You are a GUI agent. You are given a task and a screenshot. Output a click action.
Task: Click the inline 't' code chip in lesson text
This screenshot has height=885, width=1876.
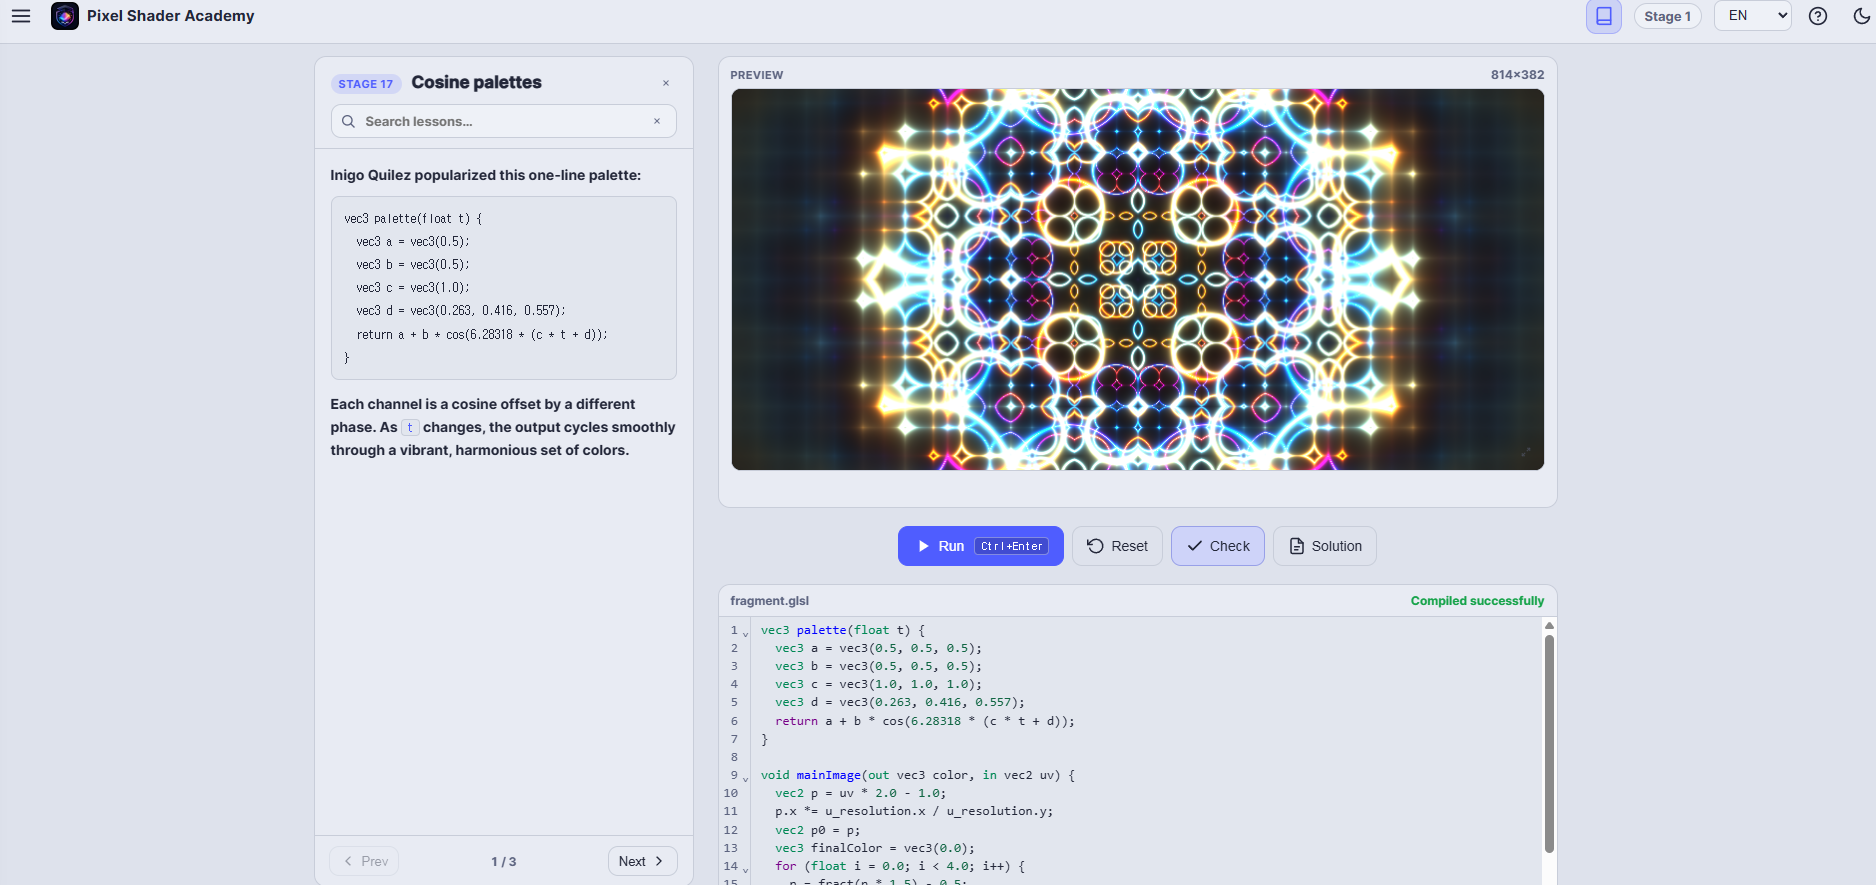click(x=410, y=427)
